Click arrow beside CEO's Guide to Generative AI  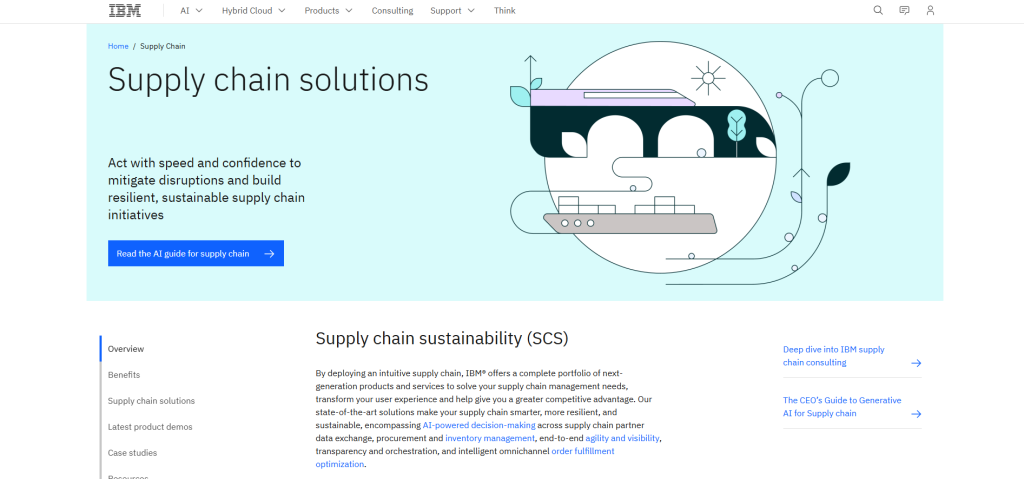[916, 414]
